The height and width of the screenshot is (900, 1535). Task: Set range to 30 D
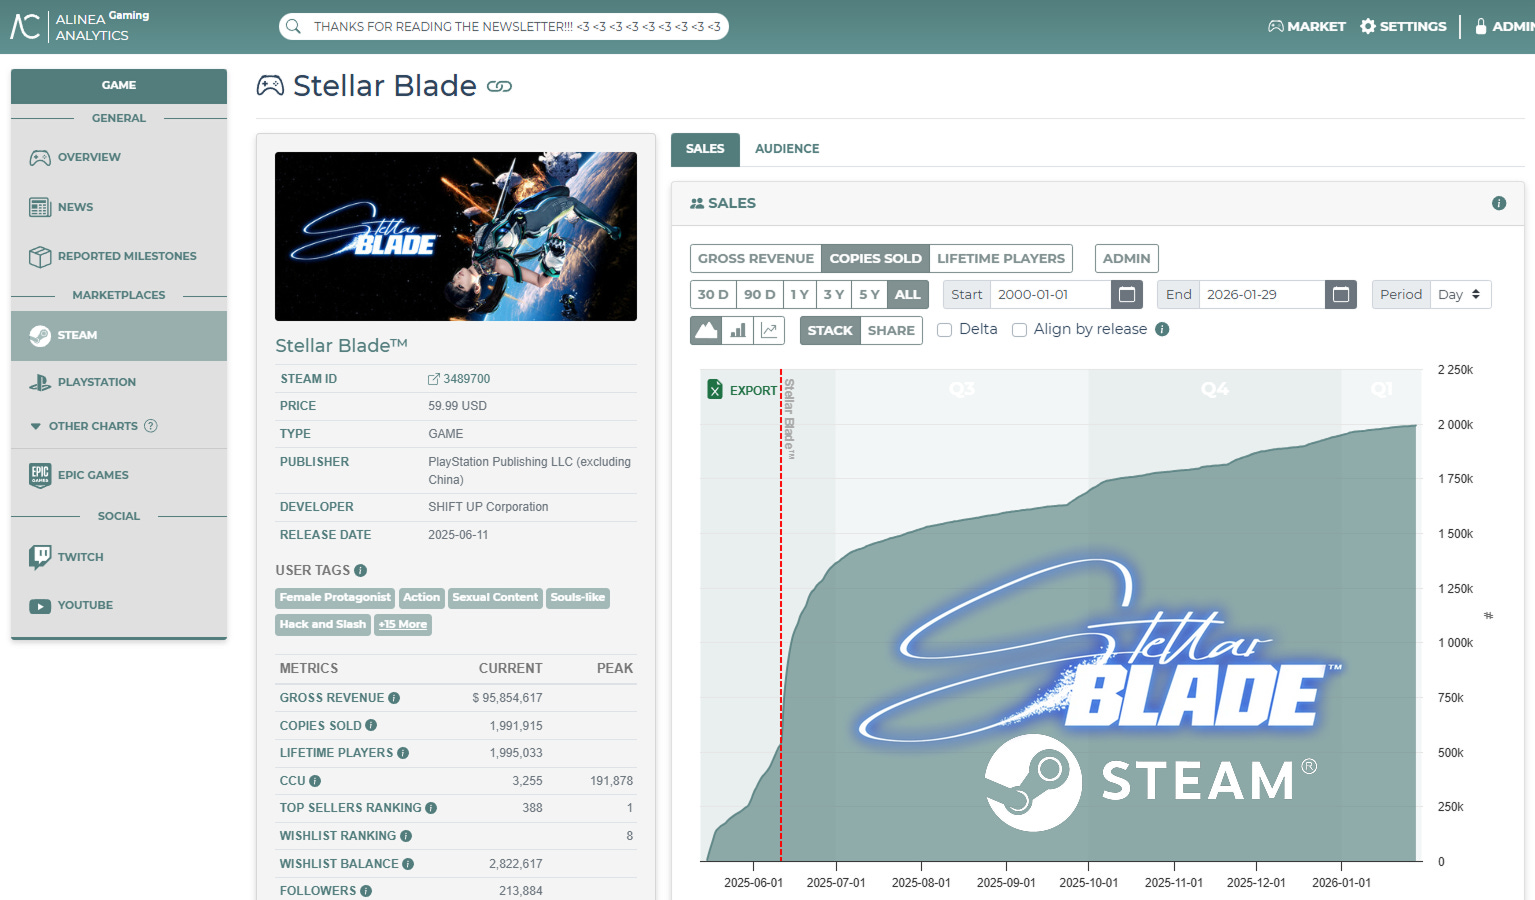(x=713, y=295)
